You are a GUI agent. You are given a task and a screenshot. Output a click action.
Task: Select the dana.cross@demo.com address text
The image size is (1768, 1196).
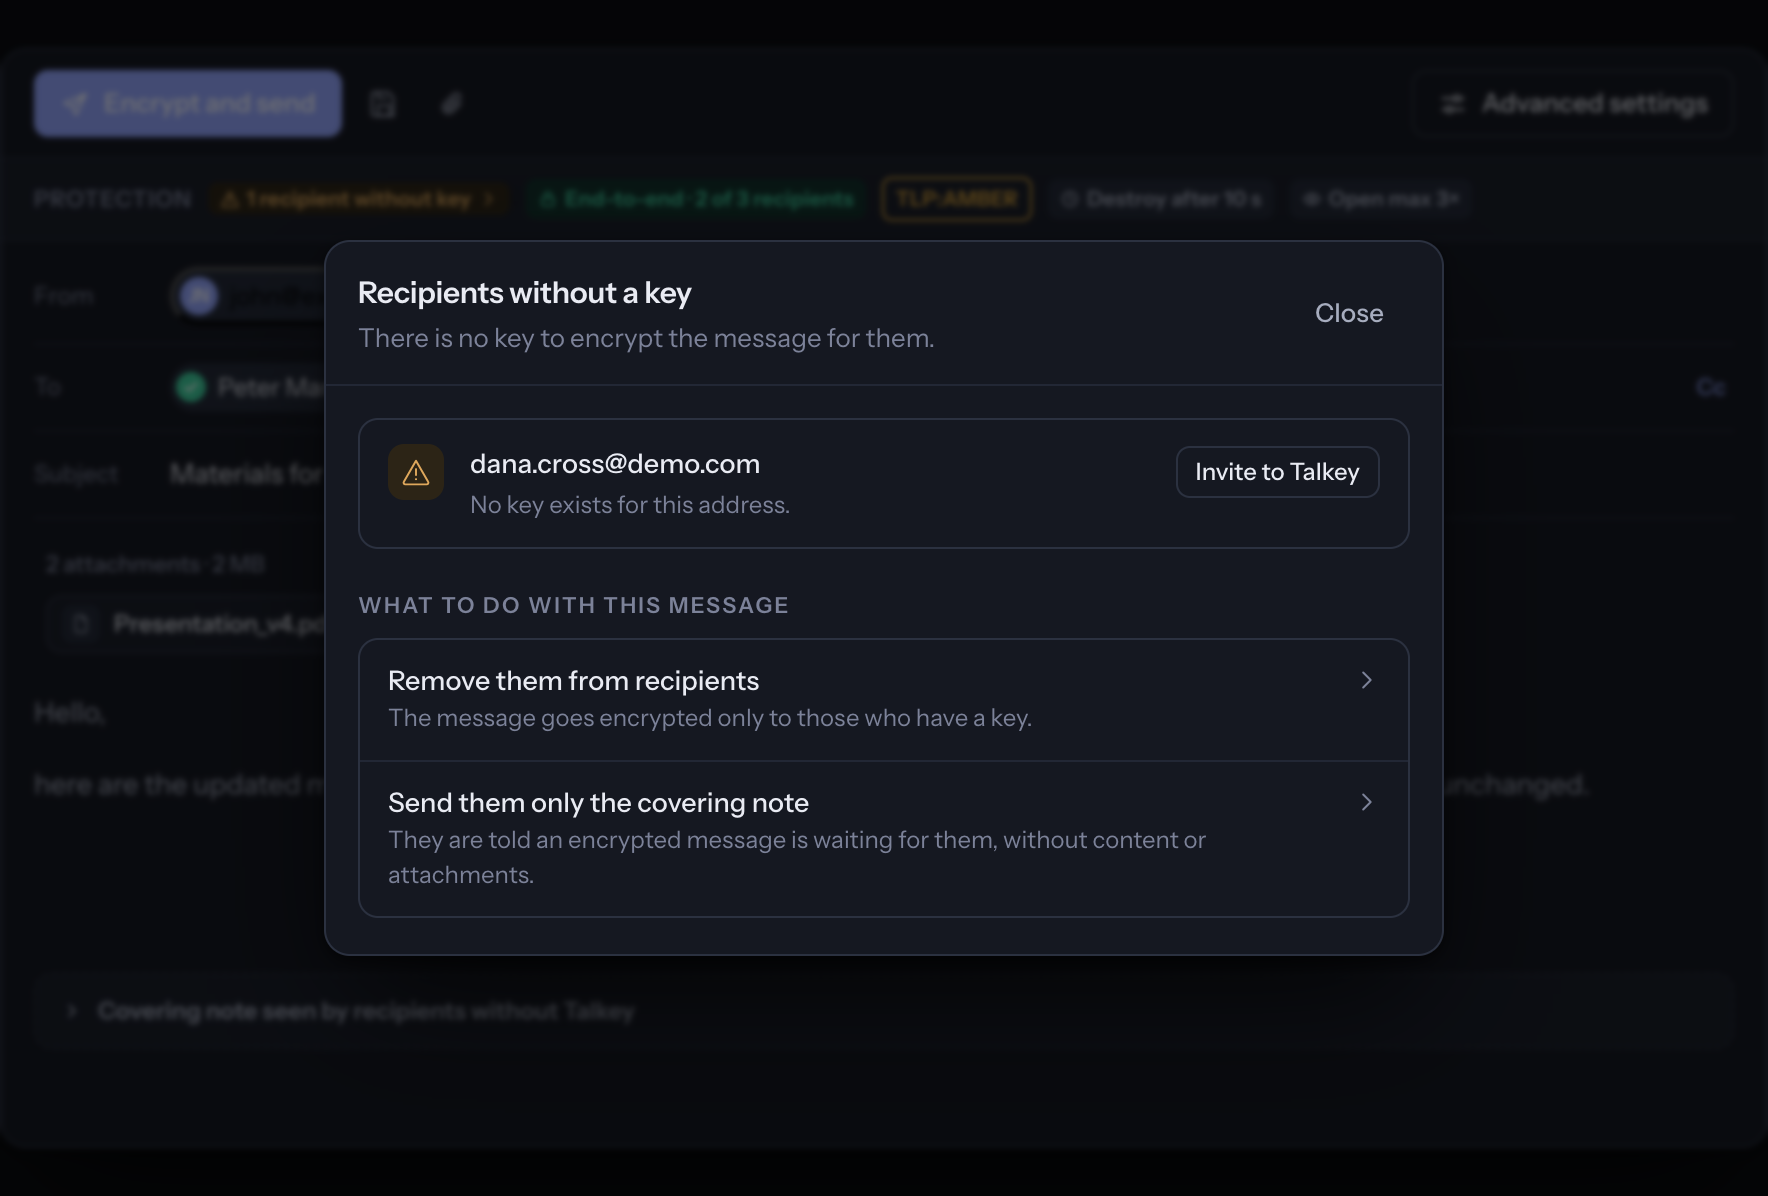click(x=615, y=464)
